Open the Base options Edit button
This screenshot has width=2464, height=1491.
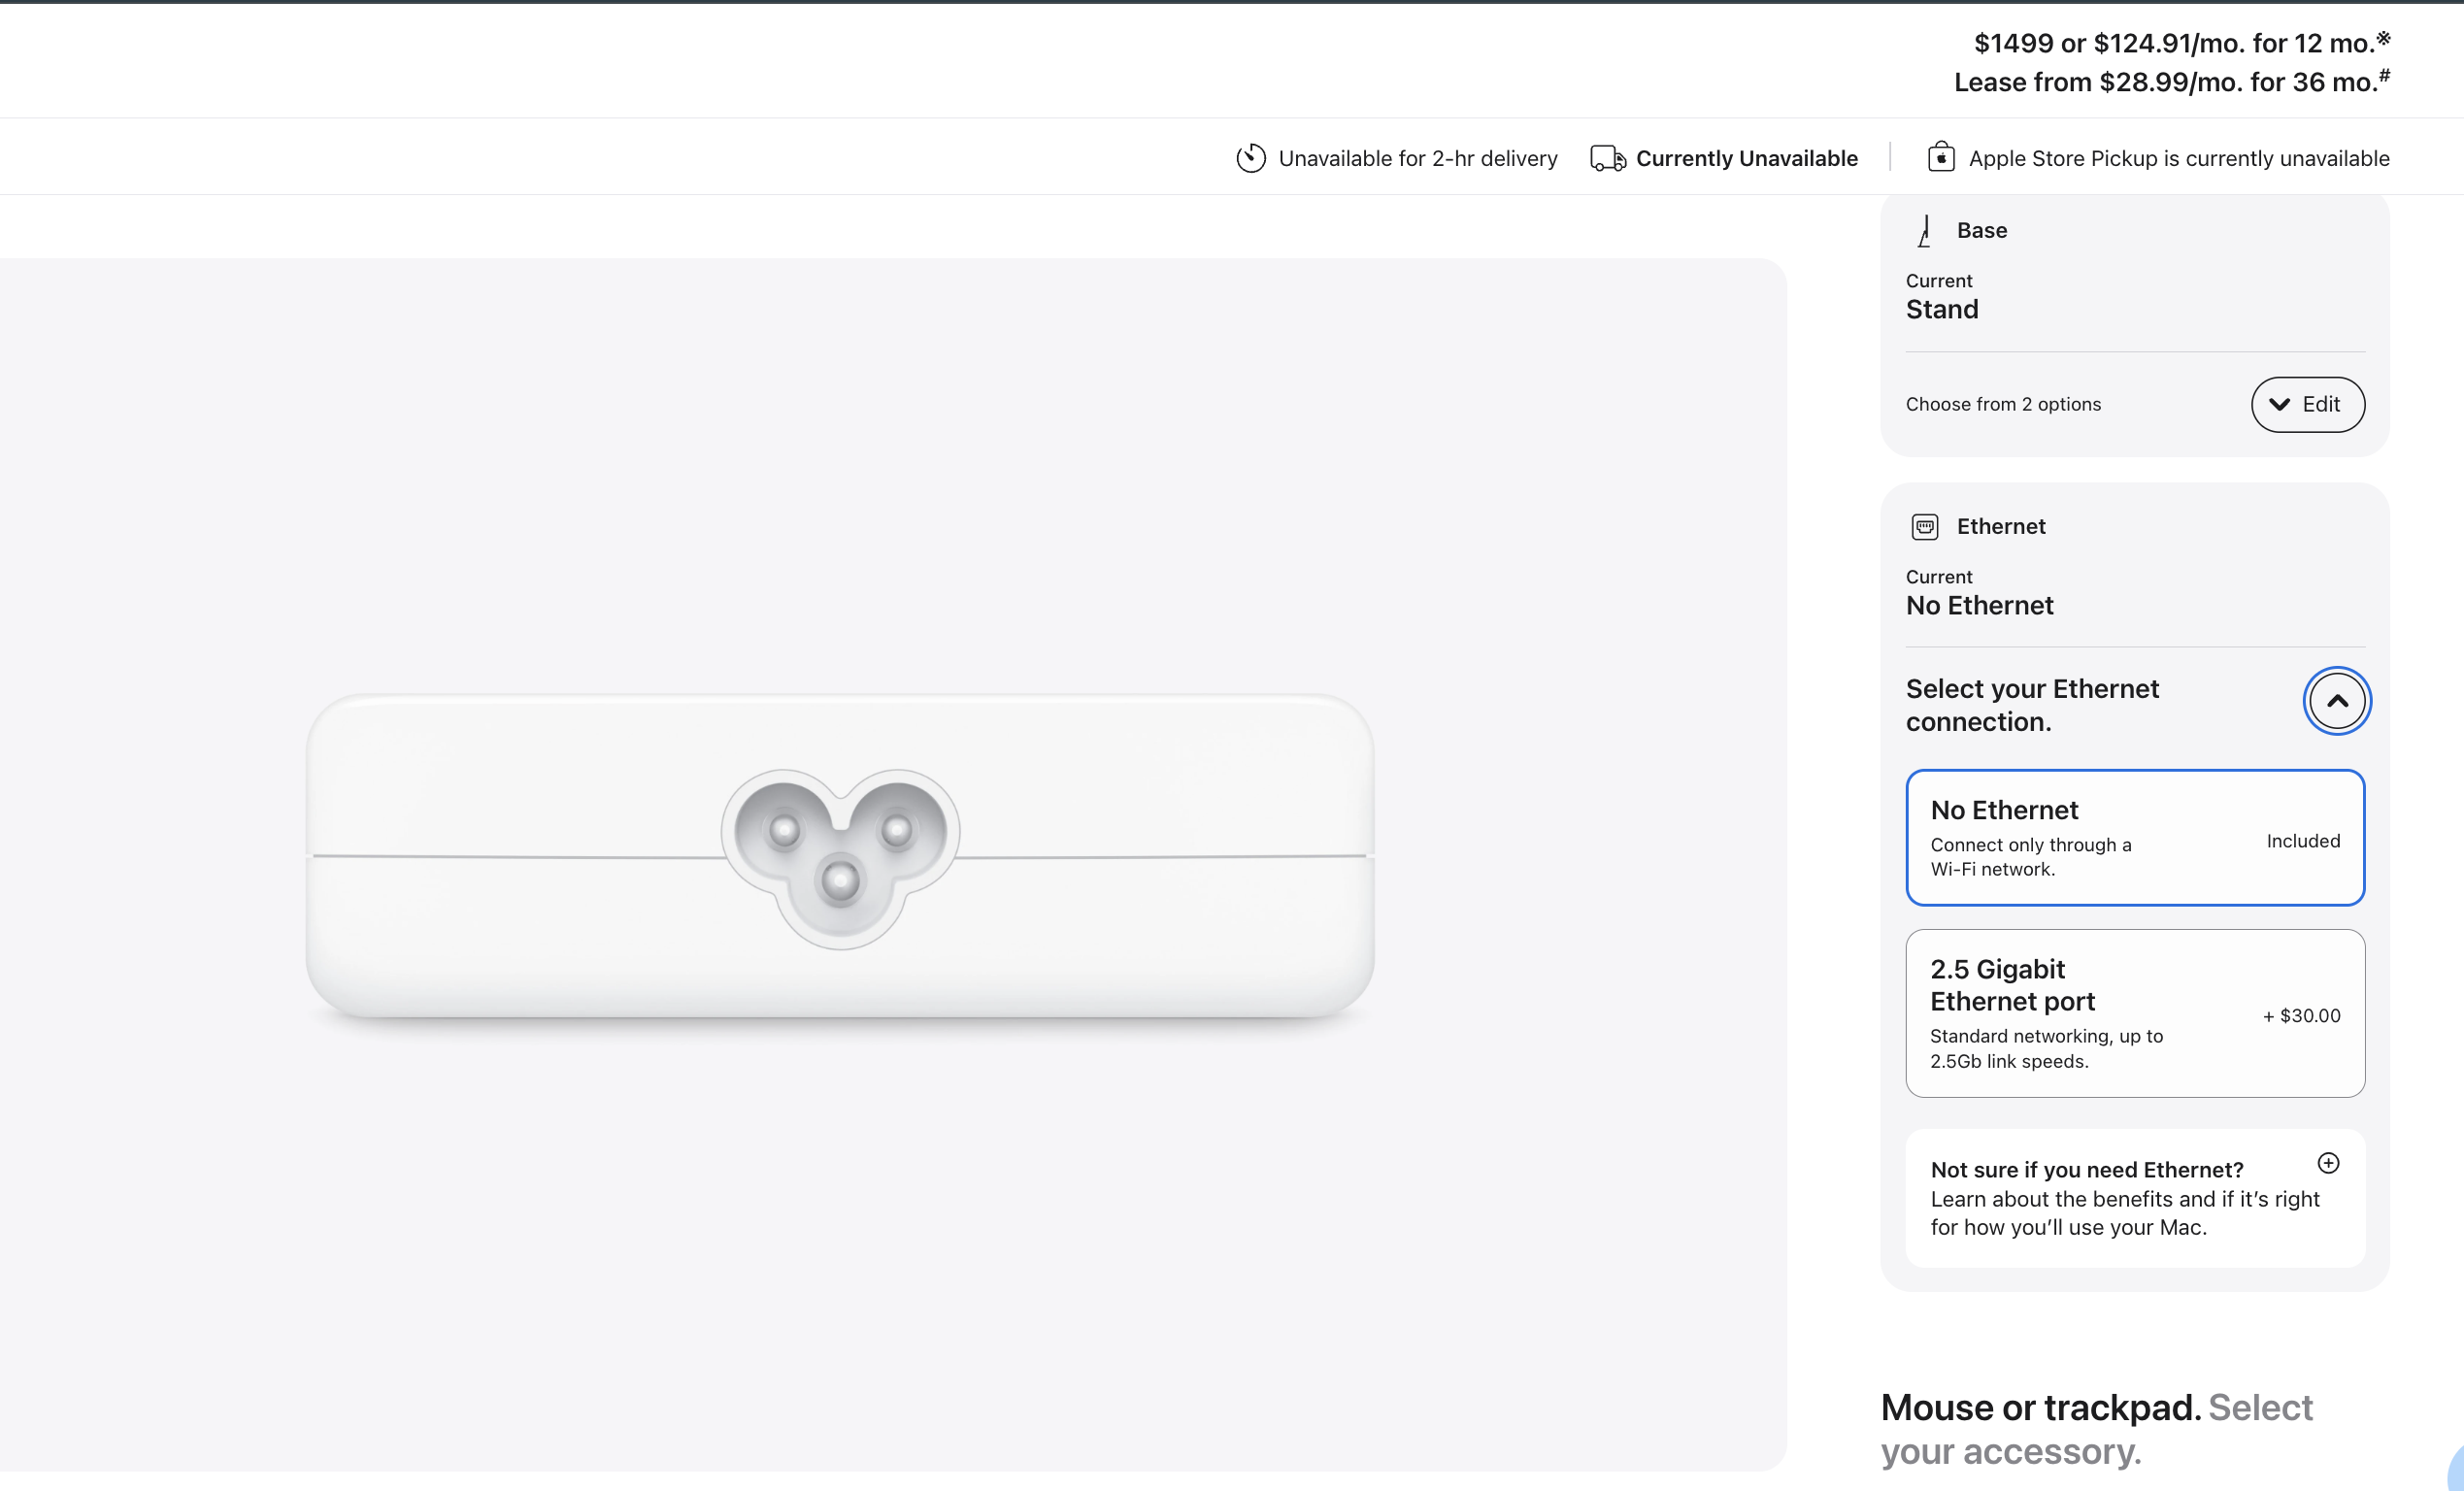[2308, 404]
